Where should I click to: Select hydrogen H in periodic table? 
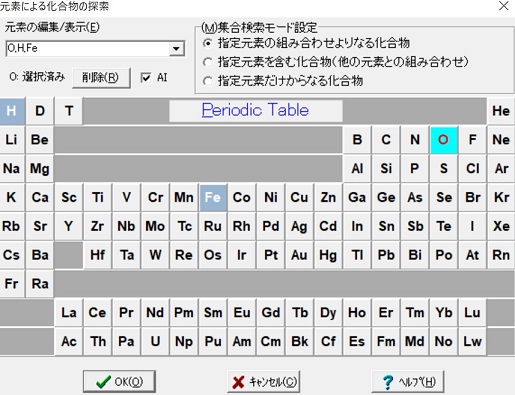[12, 111]
